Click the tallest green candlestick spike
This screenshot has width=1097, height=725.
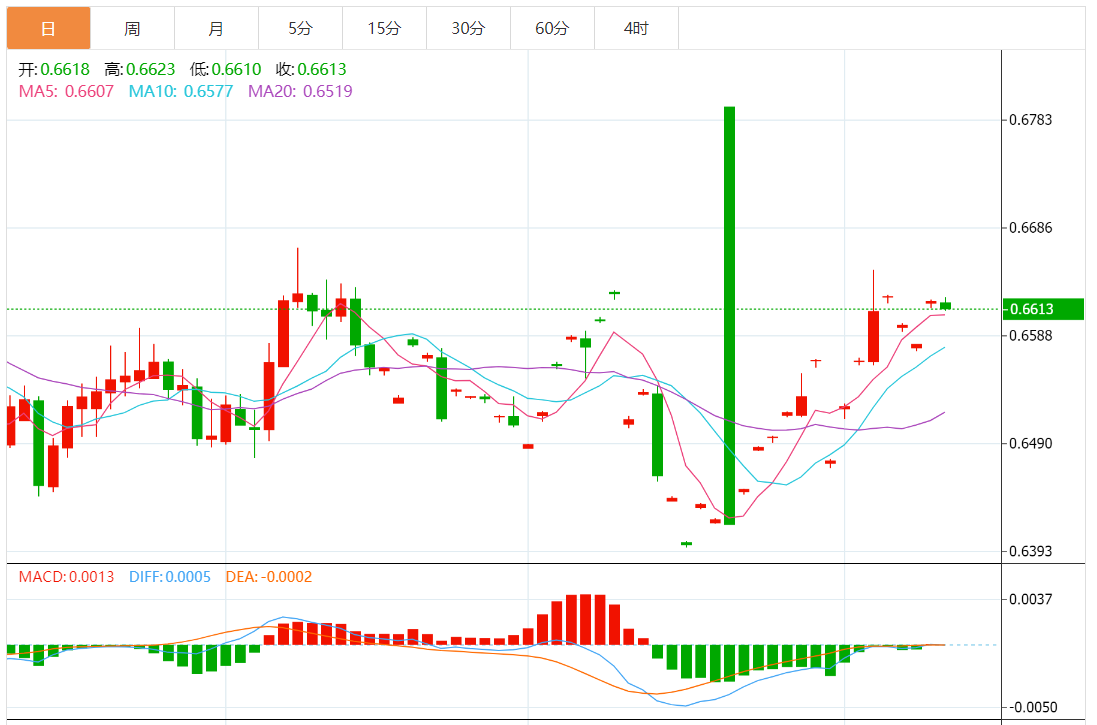[x=729, y=316]
